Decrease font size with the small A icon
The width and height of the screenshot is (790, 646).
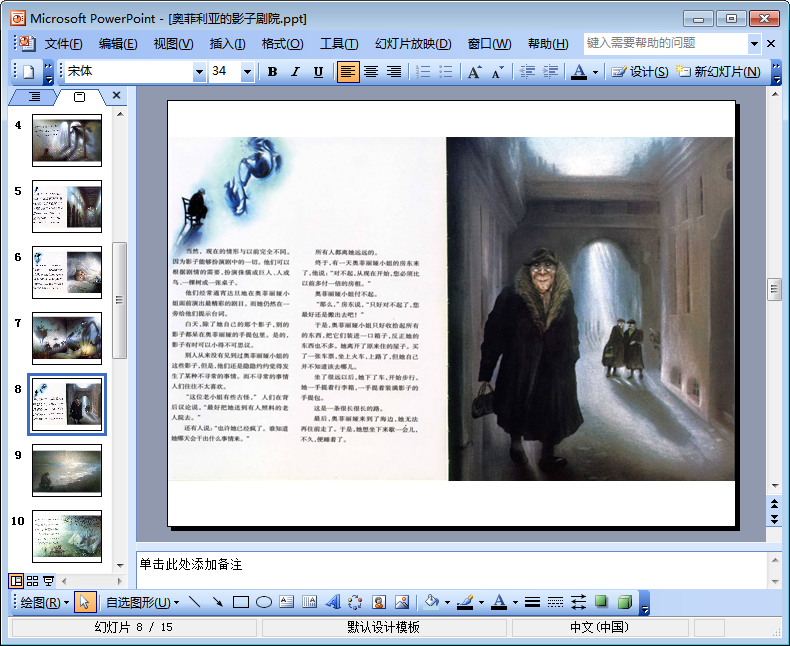pos(498,72)
